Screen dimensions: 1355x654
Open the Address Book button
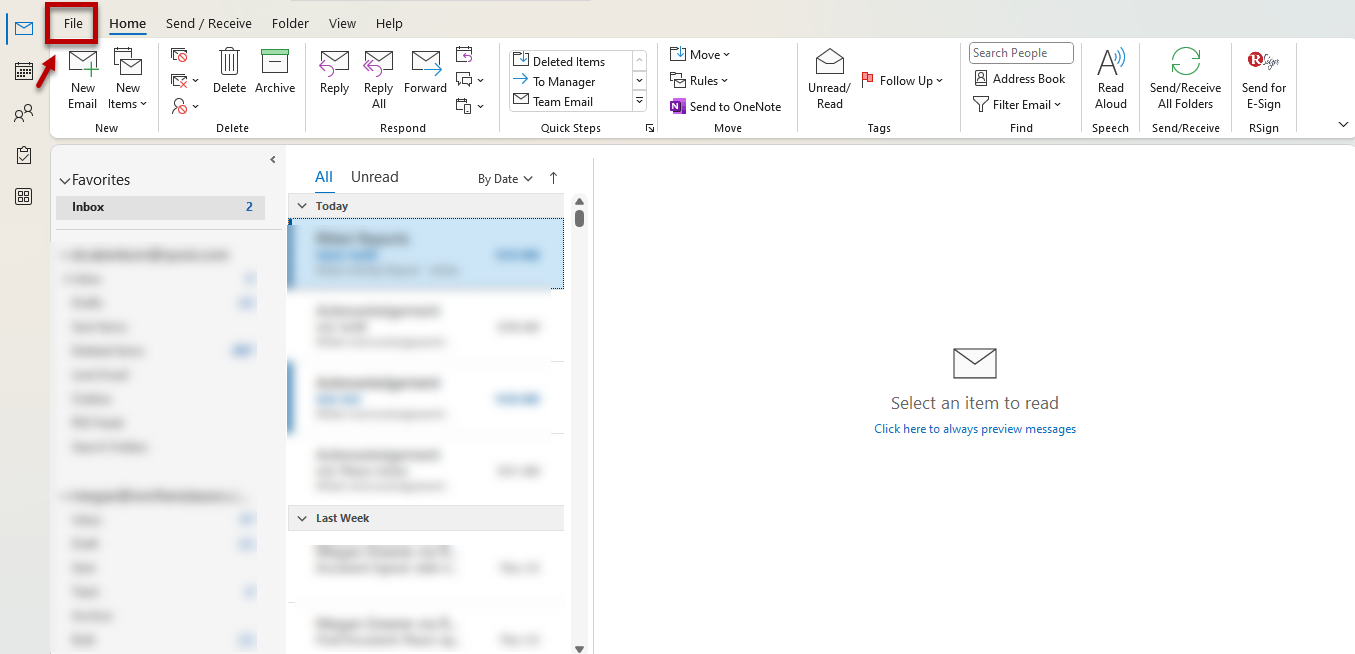point(1019,79)
